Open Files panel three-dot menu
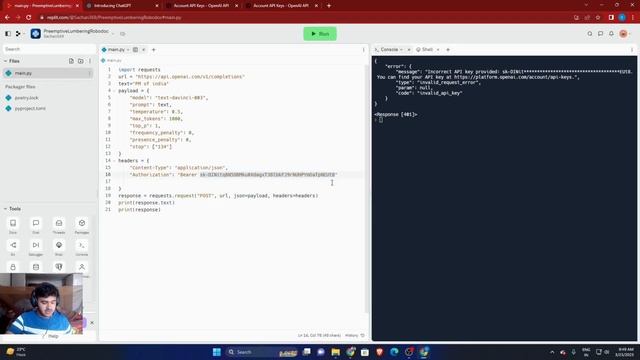 90,61
